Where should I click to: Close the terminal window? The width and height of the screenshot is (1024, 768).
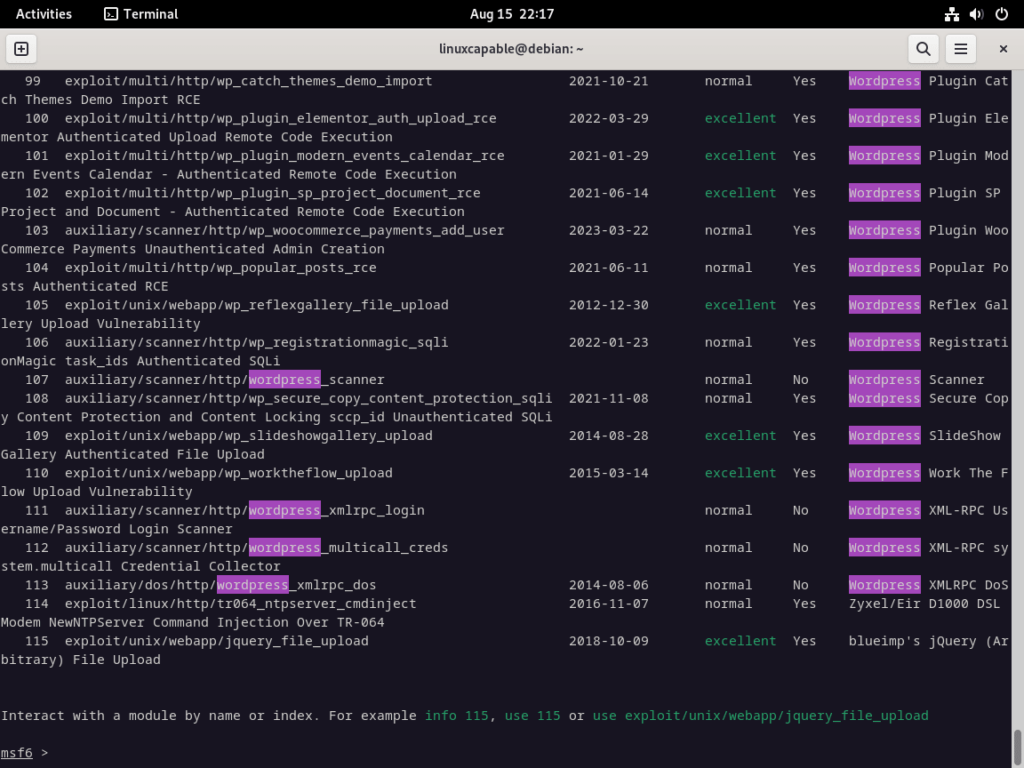click(1003, 49)
